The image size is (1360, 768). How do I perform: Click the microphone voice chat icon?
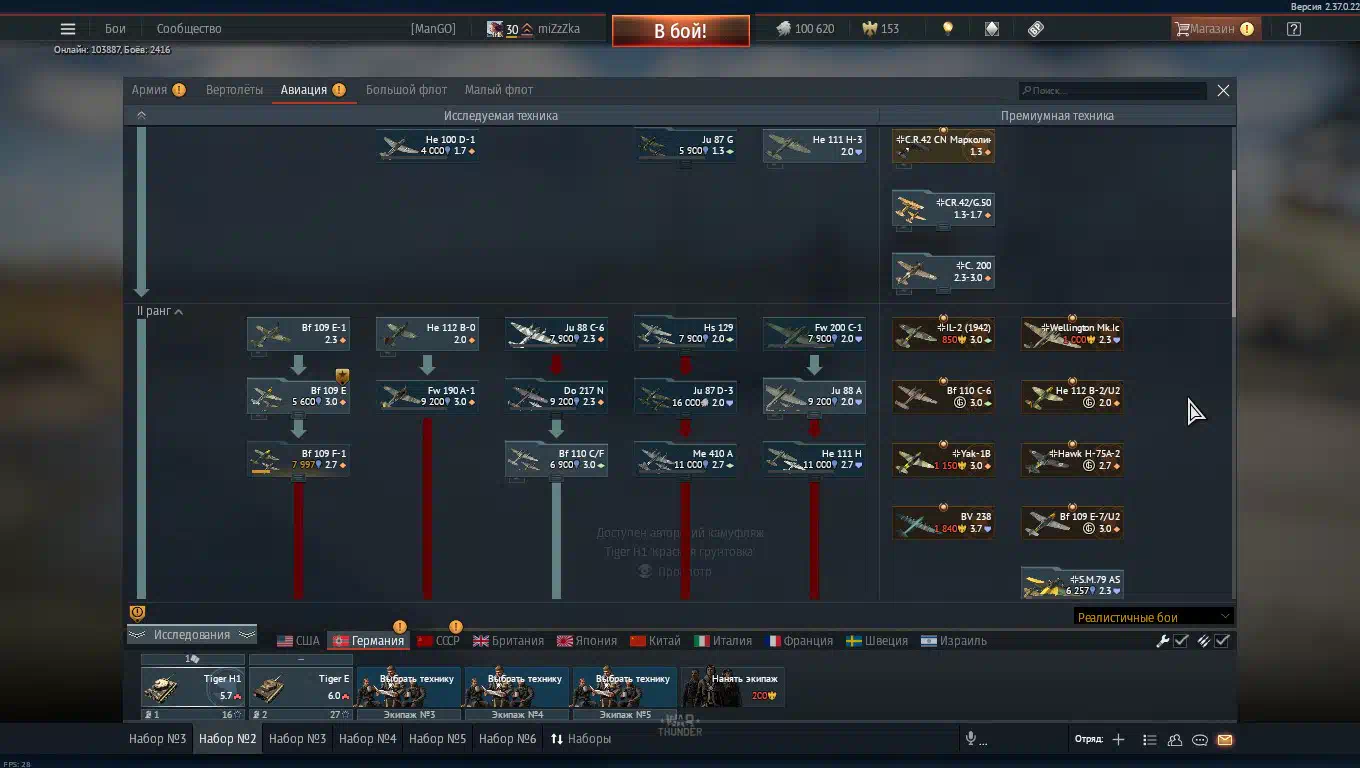[x=970, y=739]
